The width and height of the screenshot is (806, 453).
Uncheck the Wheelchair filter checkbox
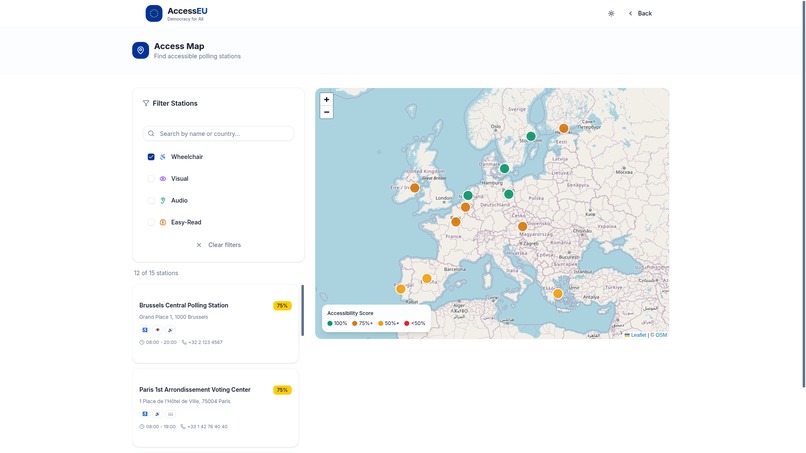(x=151, y=157)
